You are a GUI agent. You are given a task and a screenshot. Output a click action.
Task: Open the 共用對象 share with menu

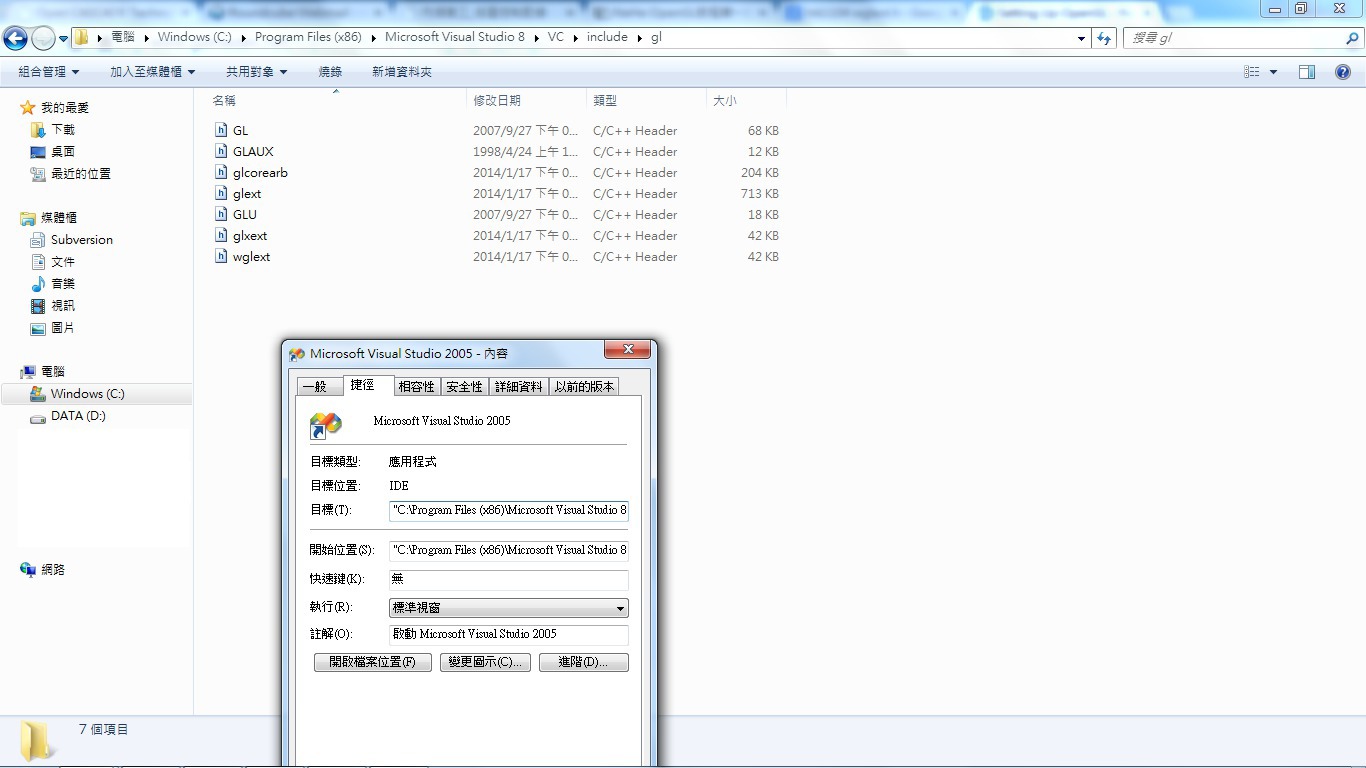257,72
